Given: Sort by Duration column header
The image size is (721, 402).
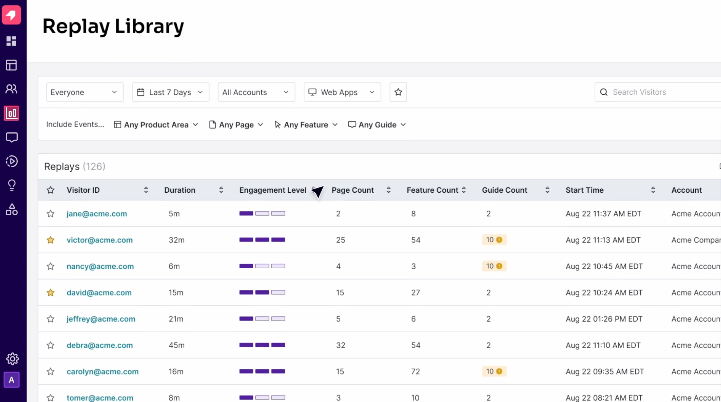Looking at the screenshot, I should click(x=180, y=190).
